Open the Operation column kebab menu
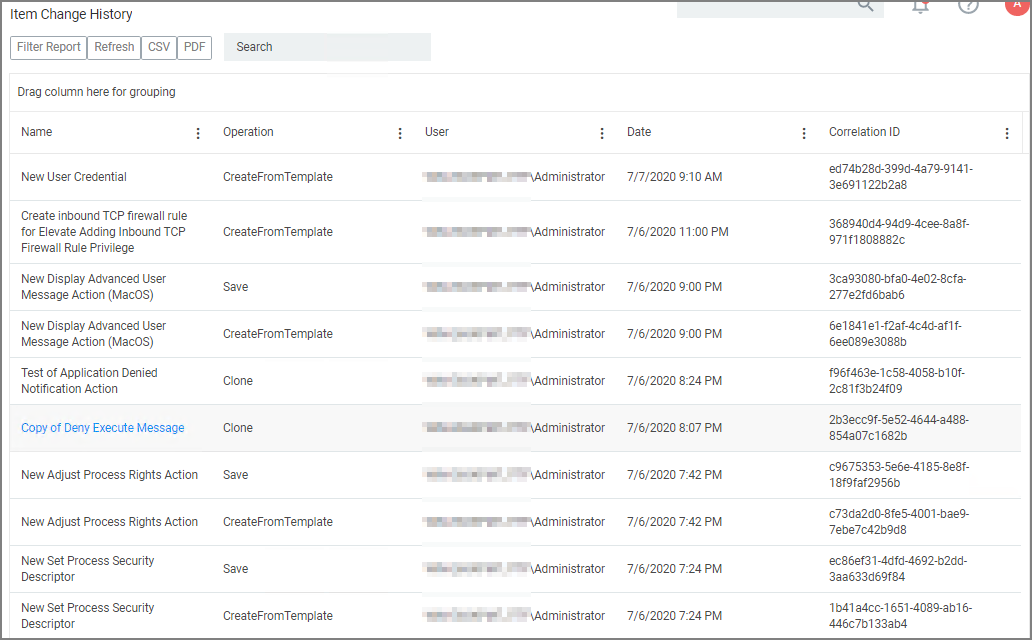 click(400, 134)
